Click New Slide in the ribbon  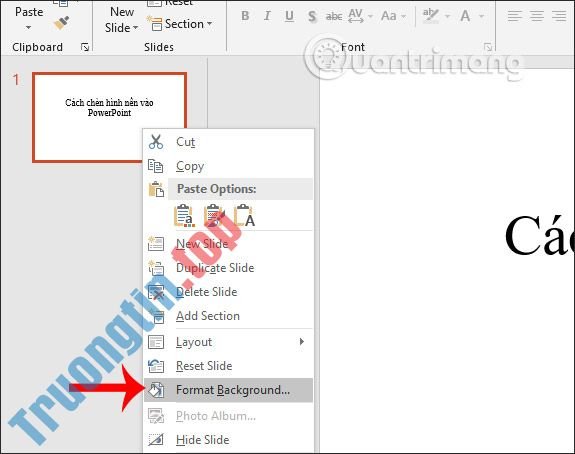pyautogui.click(x=121, y=19)
